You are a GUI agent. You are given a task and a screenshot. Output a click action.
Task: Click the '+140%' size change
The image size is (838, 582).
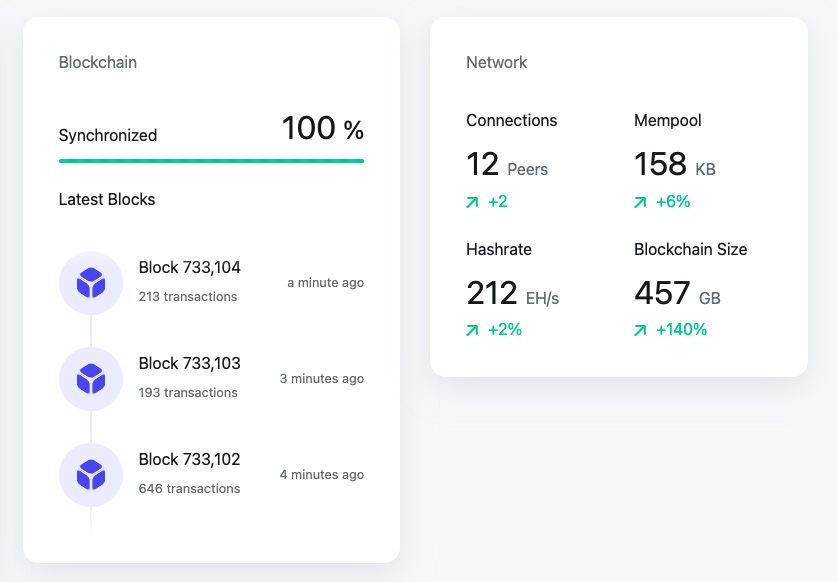[681, 330]
